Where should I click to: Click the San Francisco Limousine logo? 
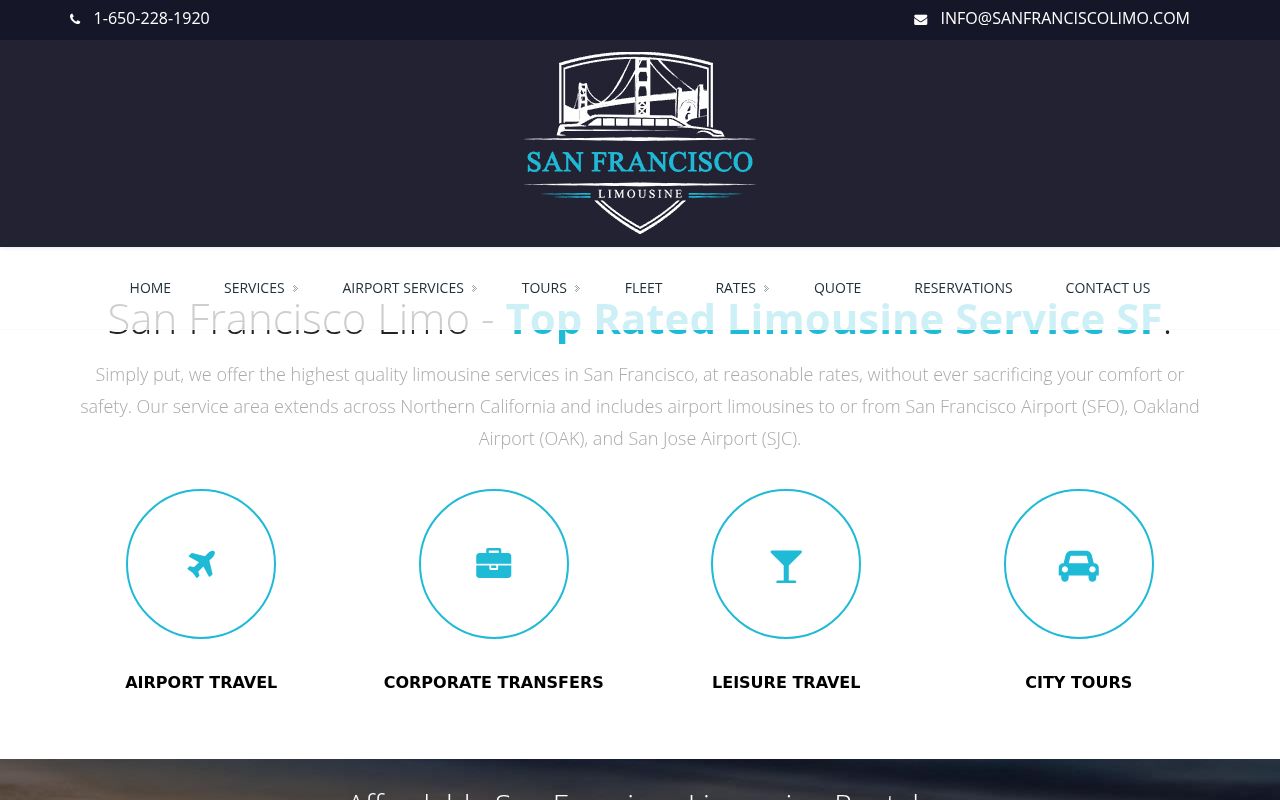pos(640,143)
